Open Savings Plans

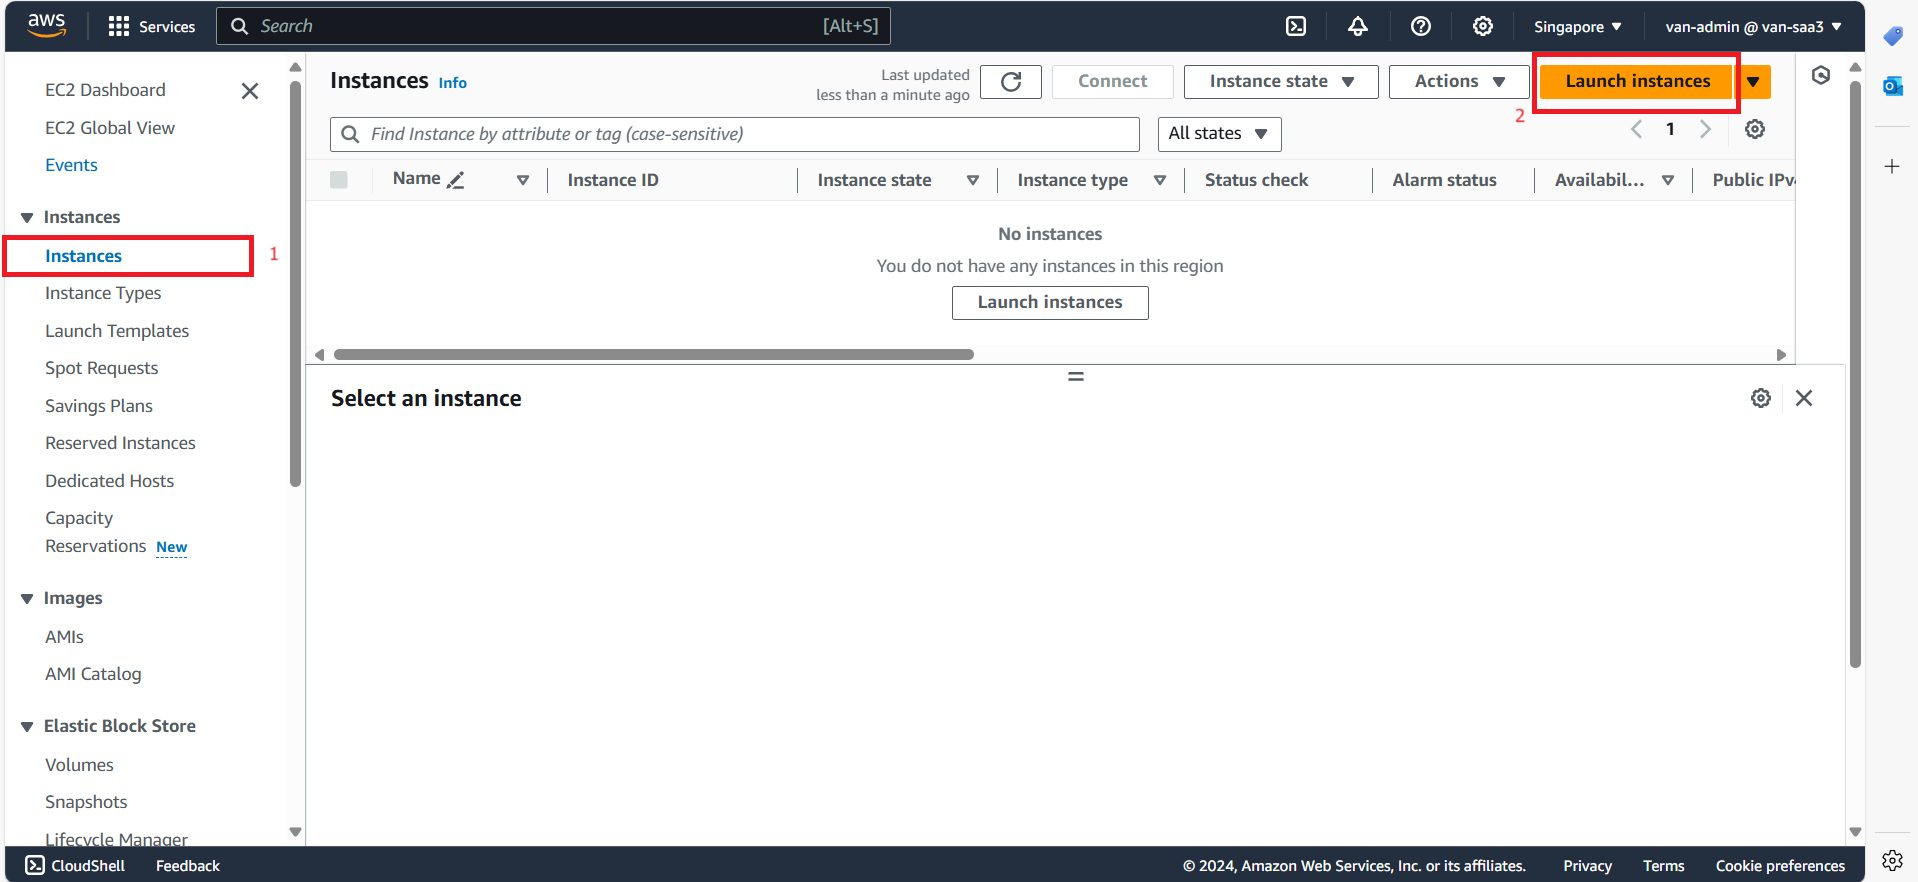99,406
